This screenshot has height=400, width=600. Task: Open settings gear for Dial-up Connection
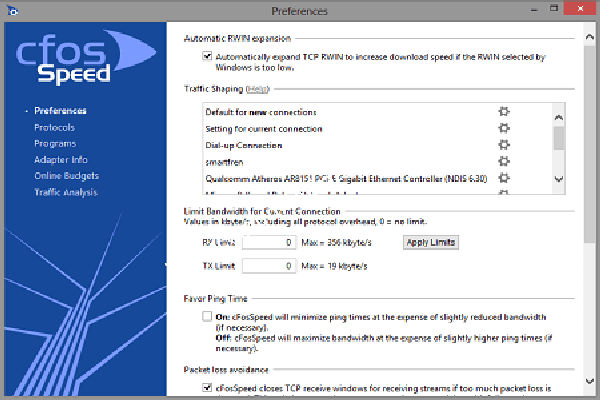pyautogui.click(x=504, y=145)
